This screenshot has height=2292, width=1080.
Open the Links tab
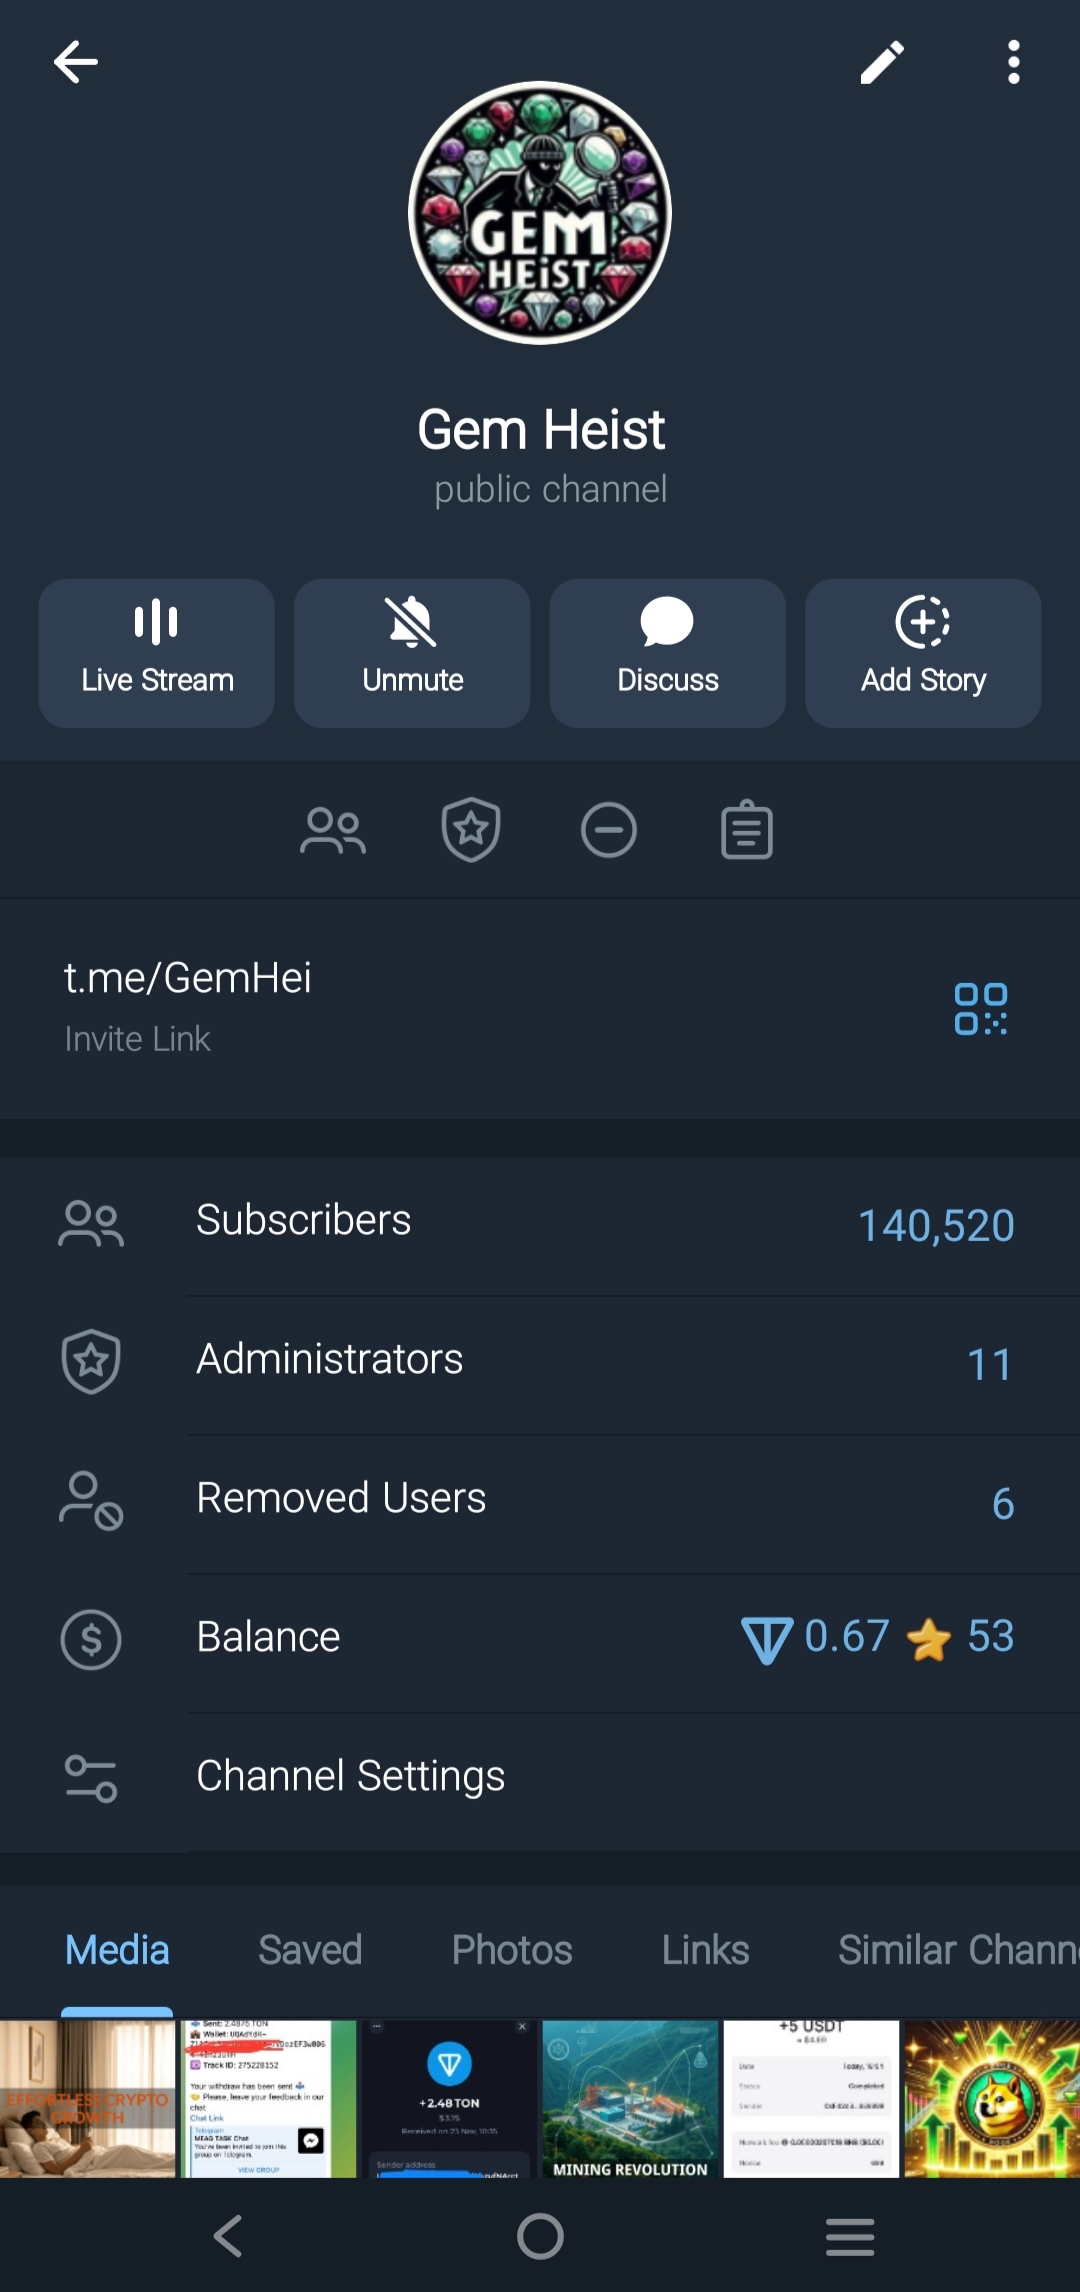(705, 1950)
